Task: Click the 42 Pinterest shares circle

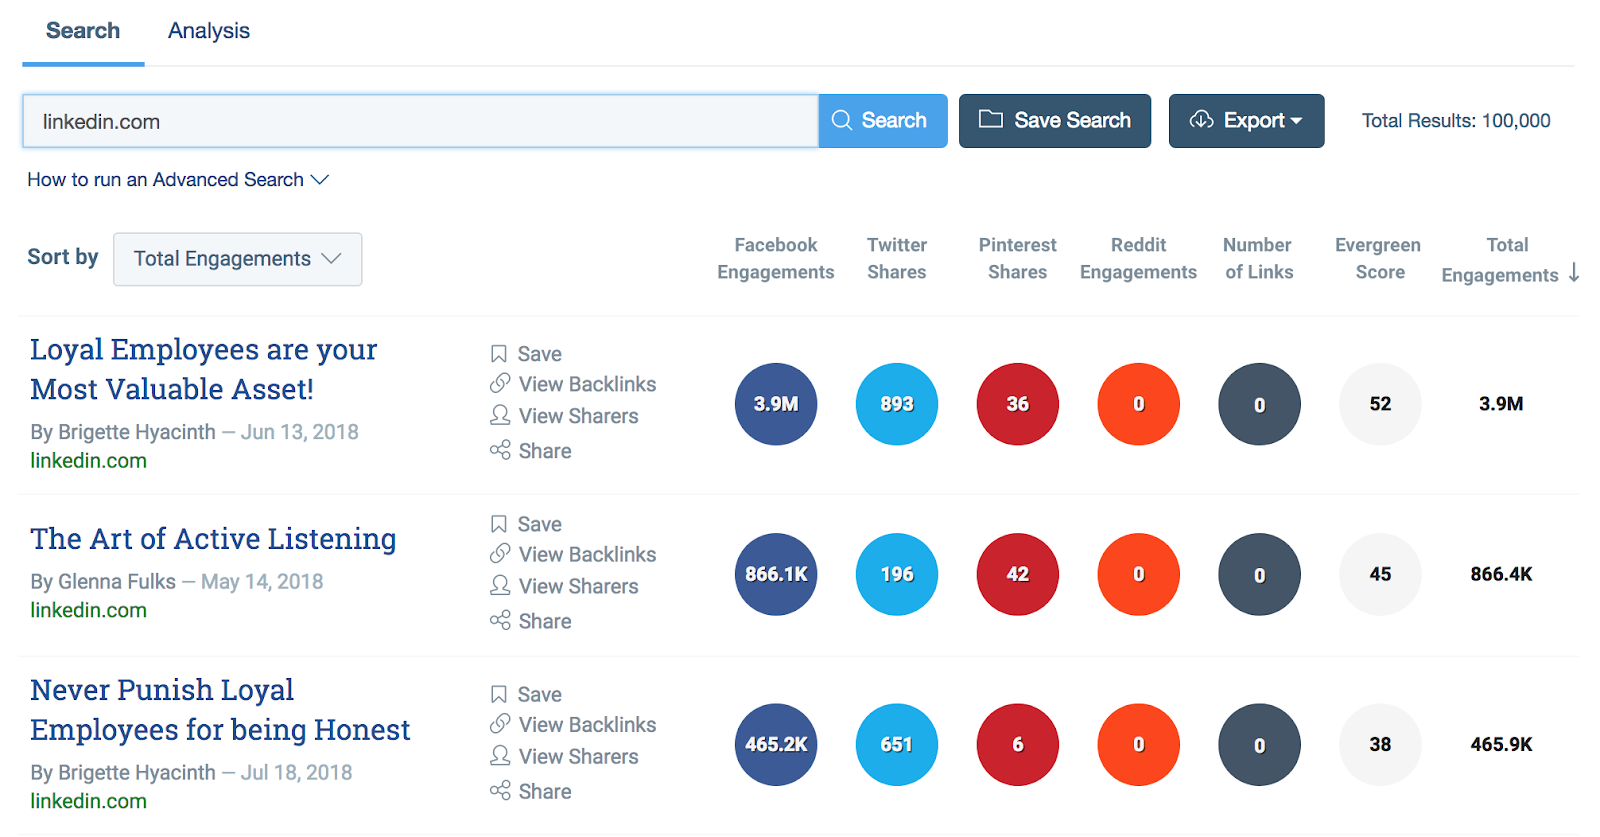Action: tap(1018, 574)
